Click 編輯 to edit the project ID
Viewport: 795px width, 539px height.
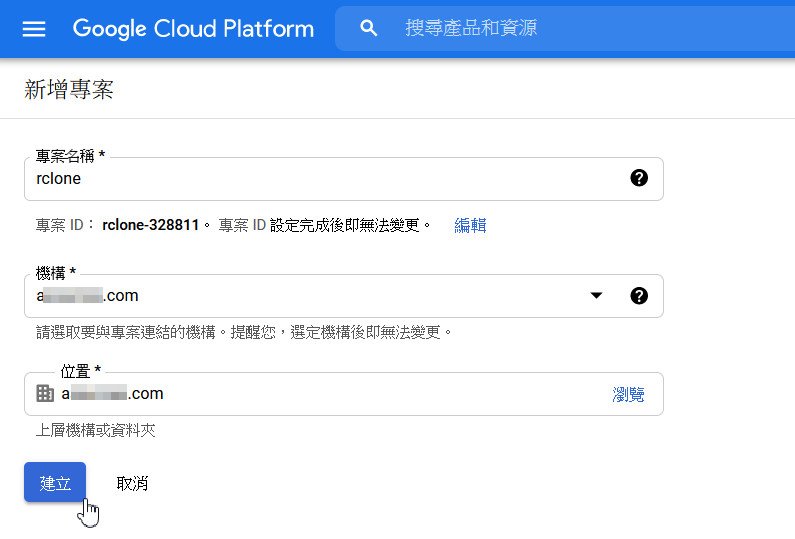(470, 225)
